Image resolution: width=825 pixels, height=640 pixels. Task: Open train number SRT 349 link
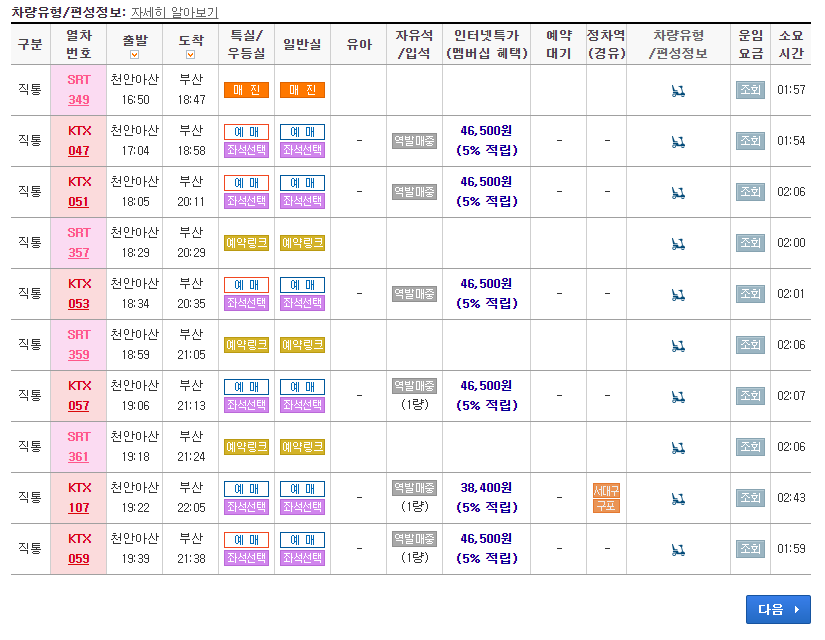[x=78, y=99]
